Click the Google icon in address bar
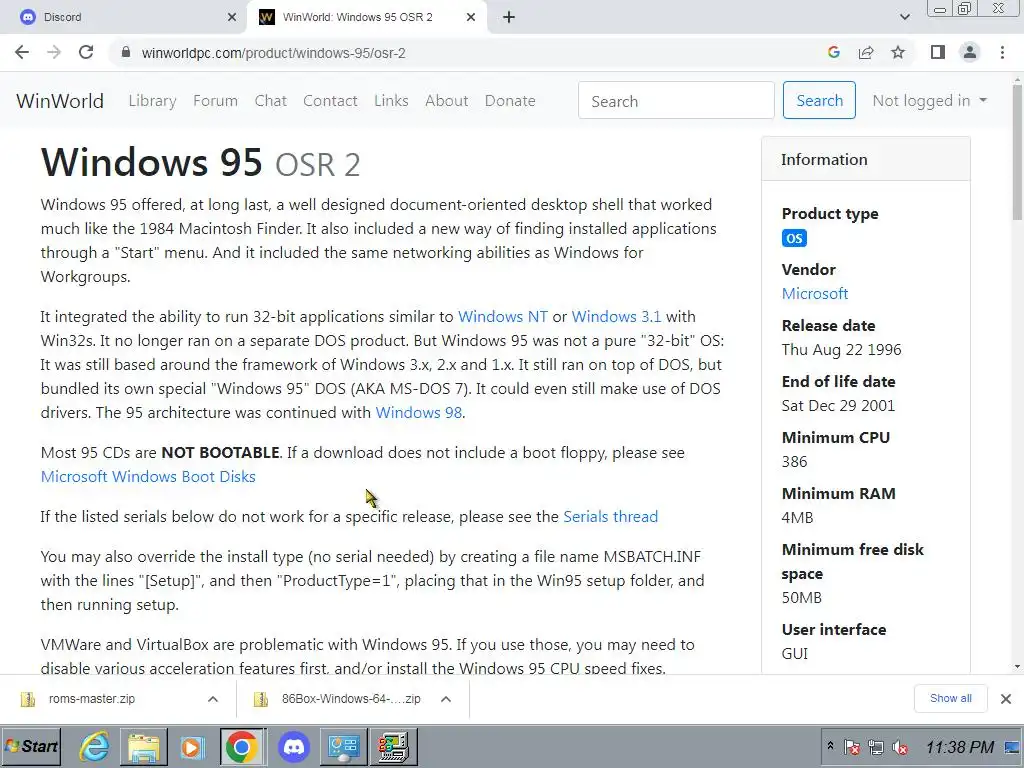 (x=833, y=52)
